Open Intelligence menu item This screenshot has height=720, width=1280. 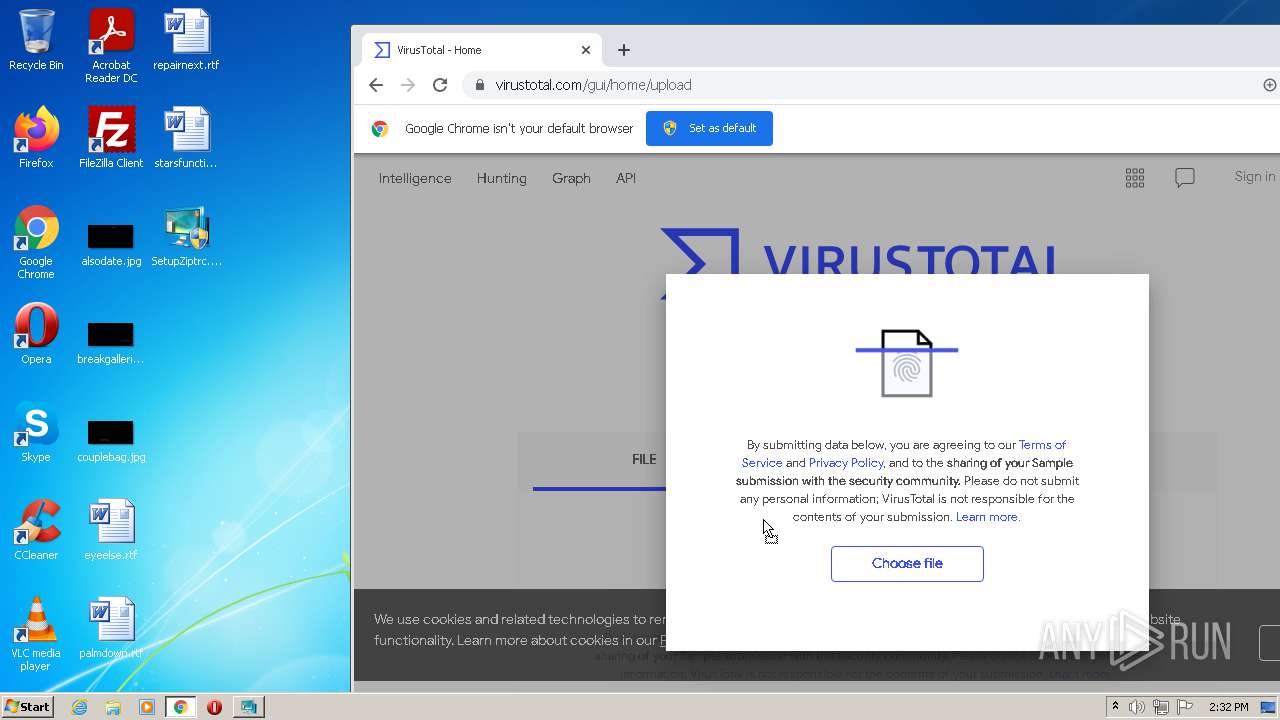click(415, 178)
